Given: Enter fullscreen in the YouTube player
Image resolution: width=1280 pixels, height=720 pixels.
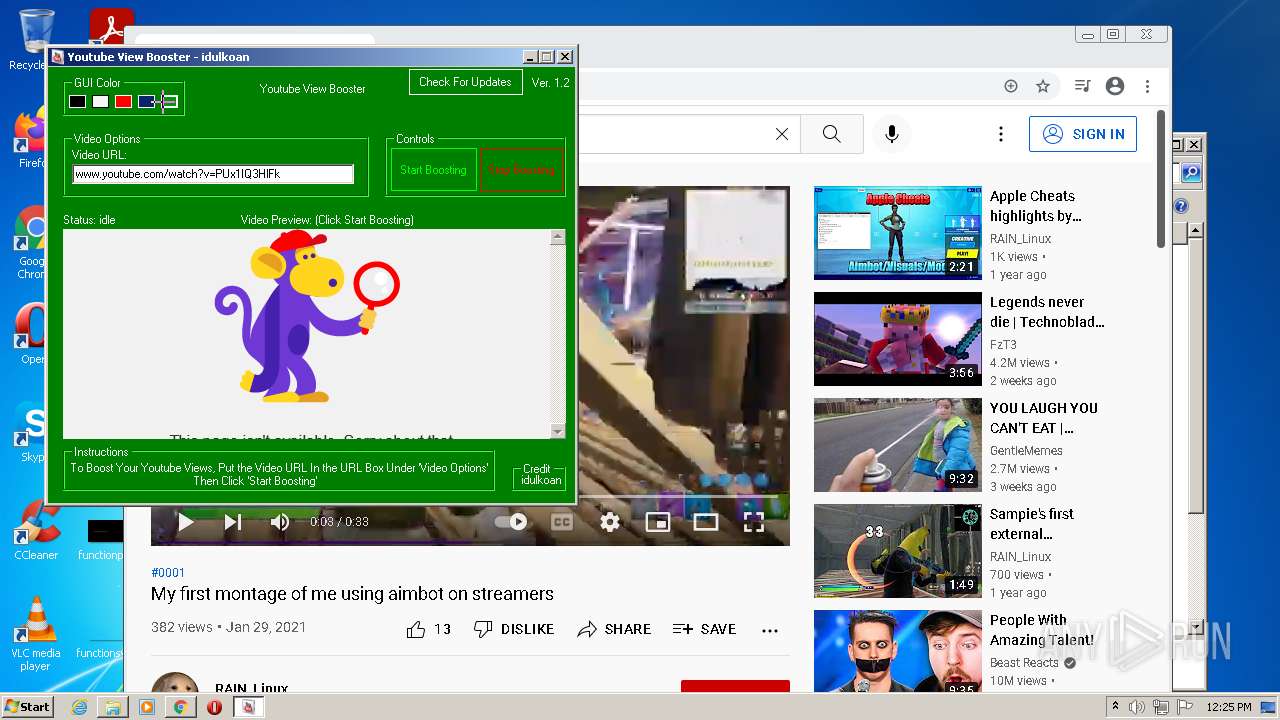Looking at the screenshot, I should [x=754, y=522].
